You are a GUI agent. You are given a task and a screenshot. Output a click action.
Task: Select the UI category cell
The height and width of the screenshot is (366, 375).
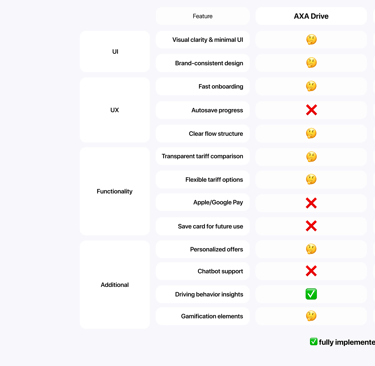115,52
